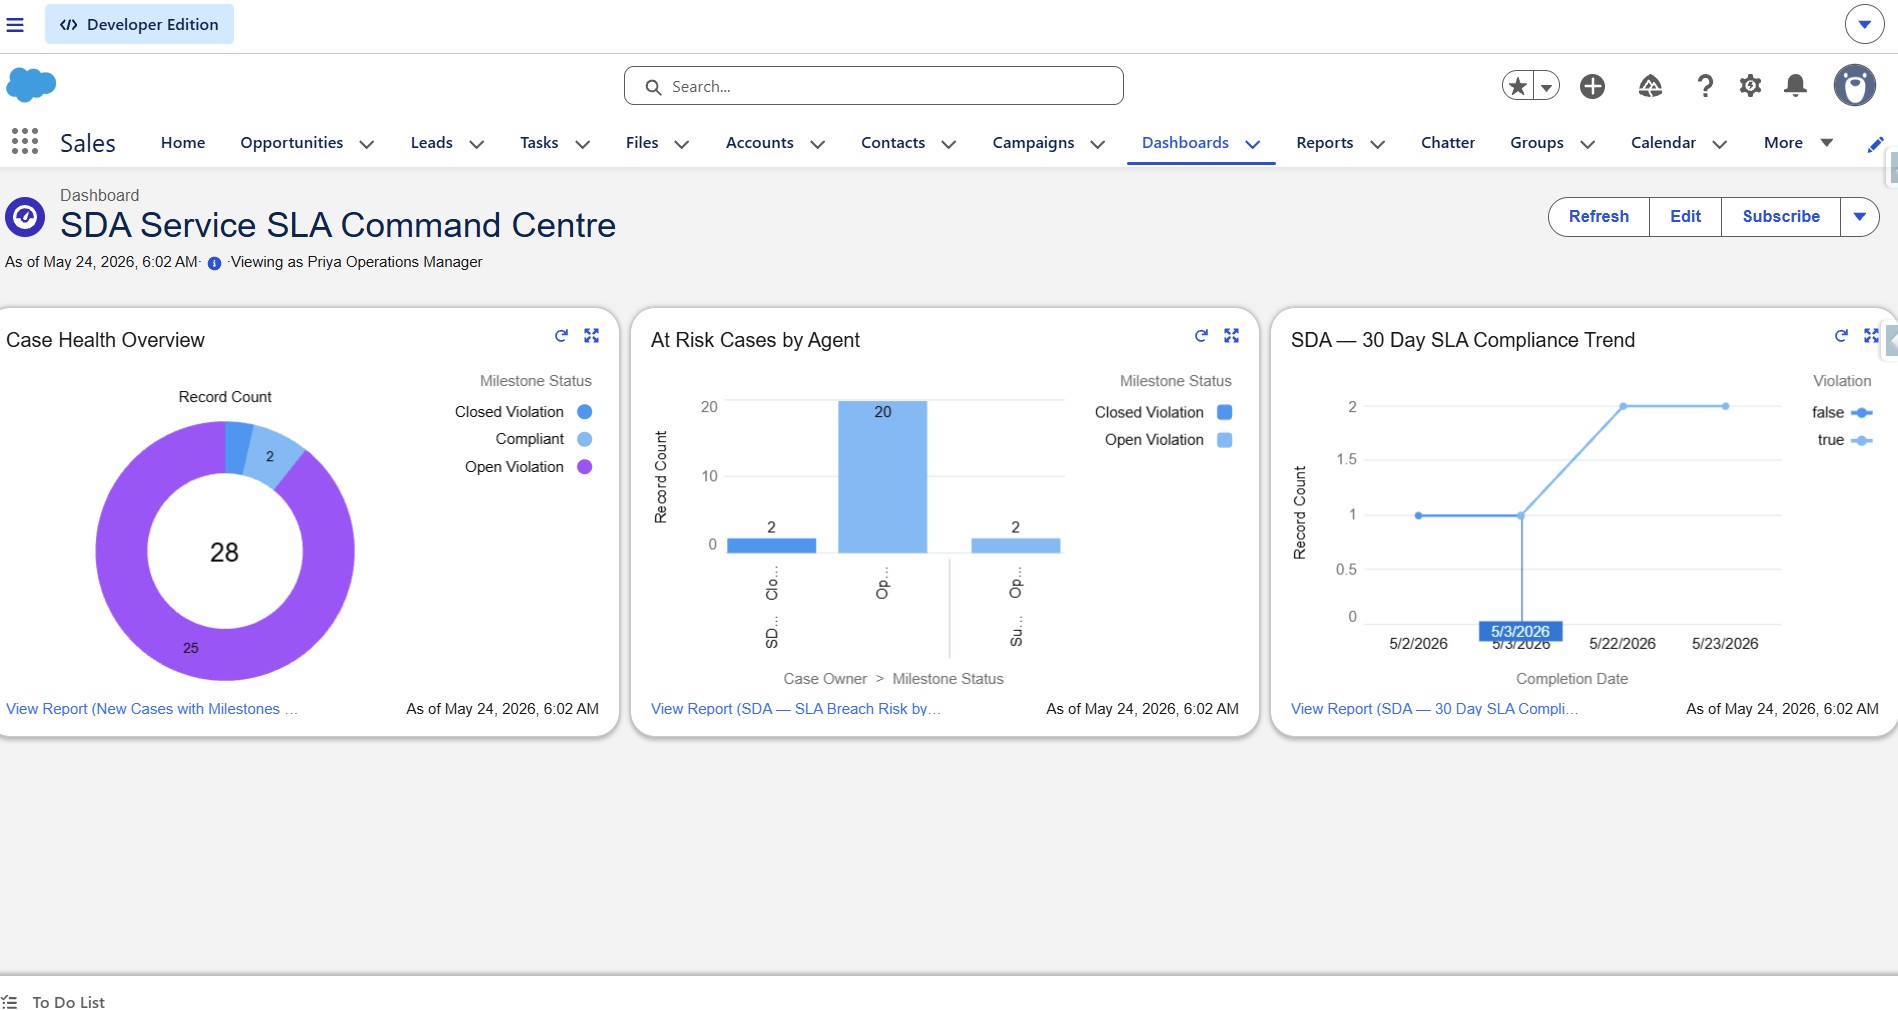Screen dimensions: 1898x1010
Task: Open the Dashboards tab
Action: (x=1185, y=143)
